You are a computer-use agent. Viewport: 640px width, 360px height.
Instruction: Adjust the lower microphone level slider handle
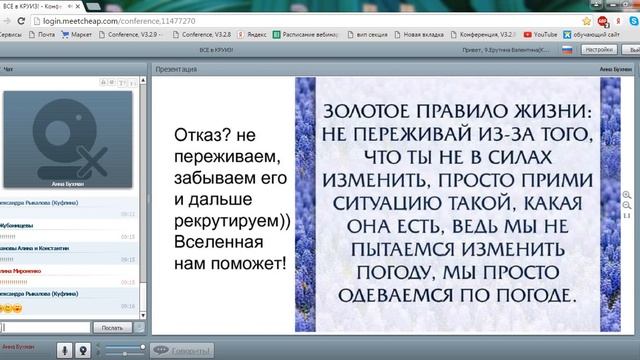tap(124, 354)
